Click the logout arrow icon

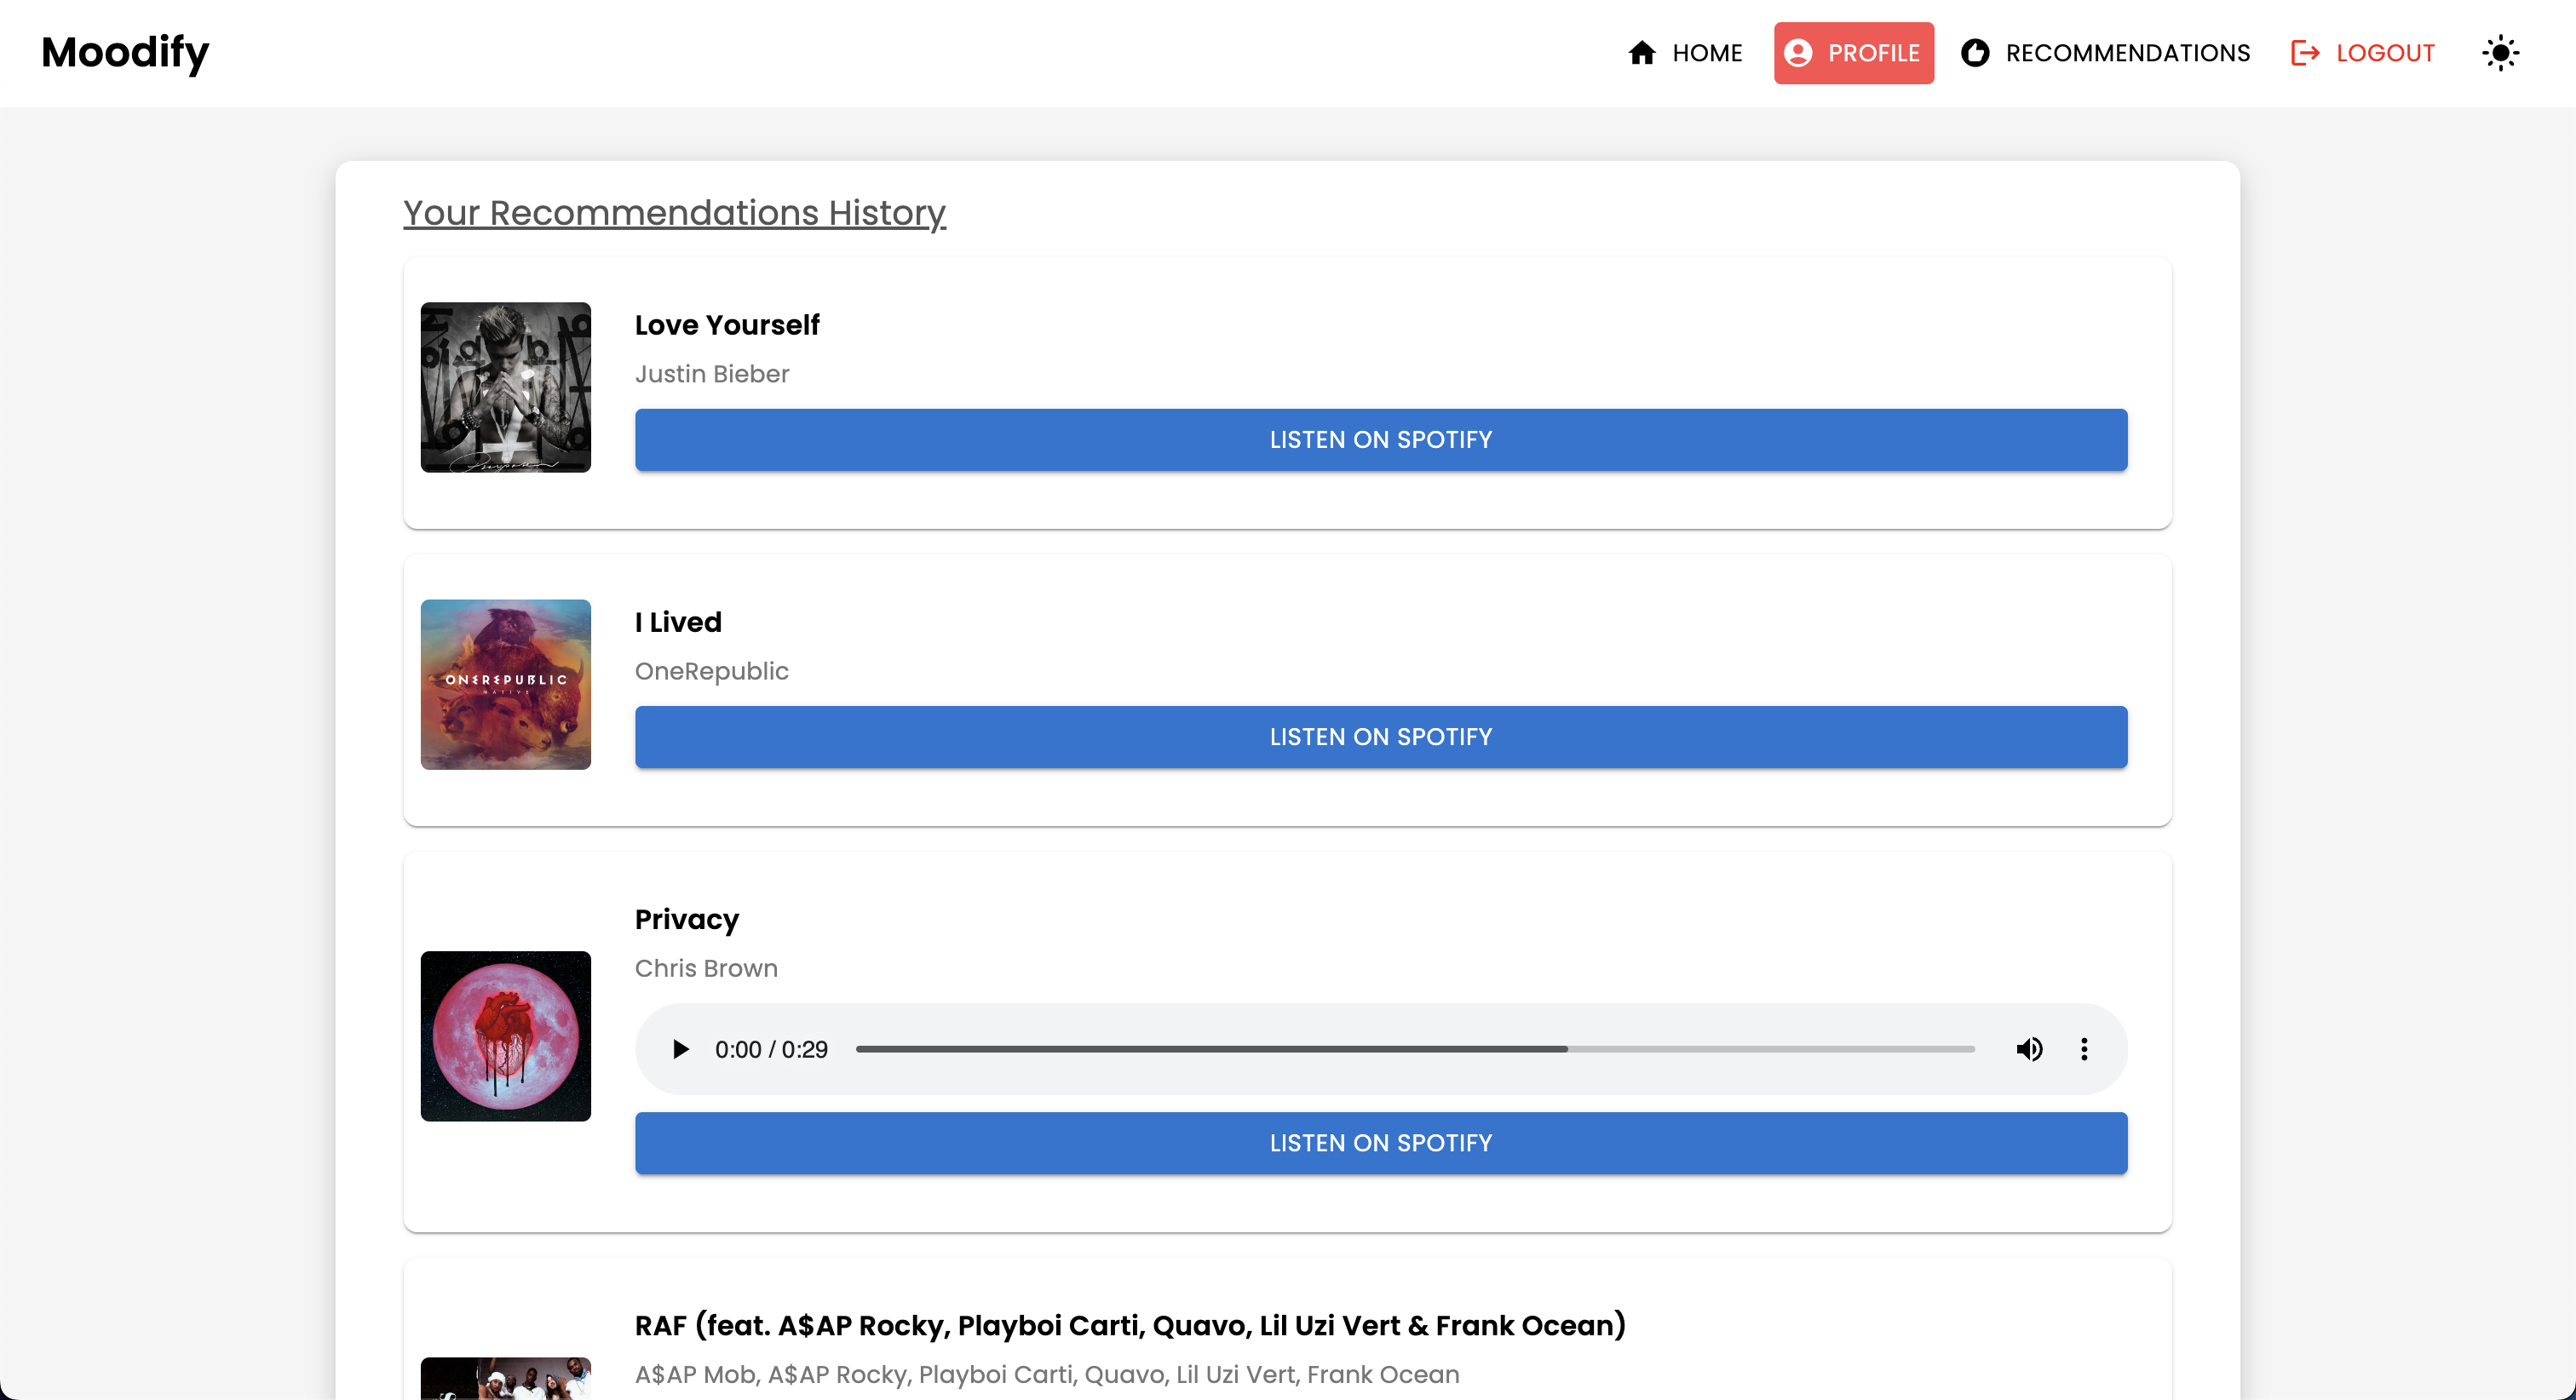click(2304, 53)
